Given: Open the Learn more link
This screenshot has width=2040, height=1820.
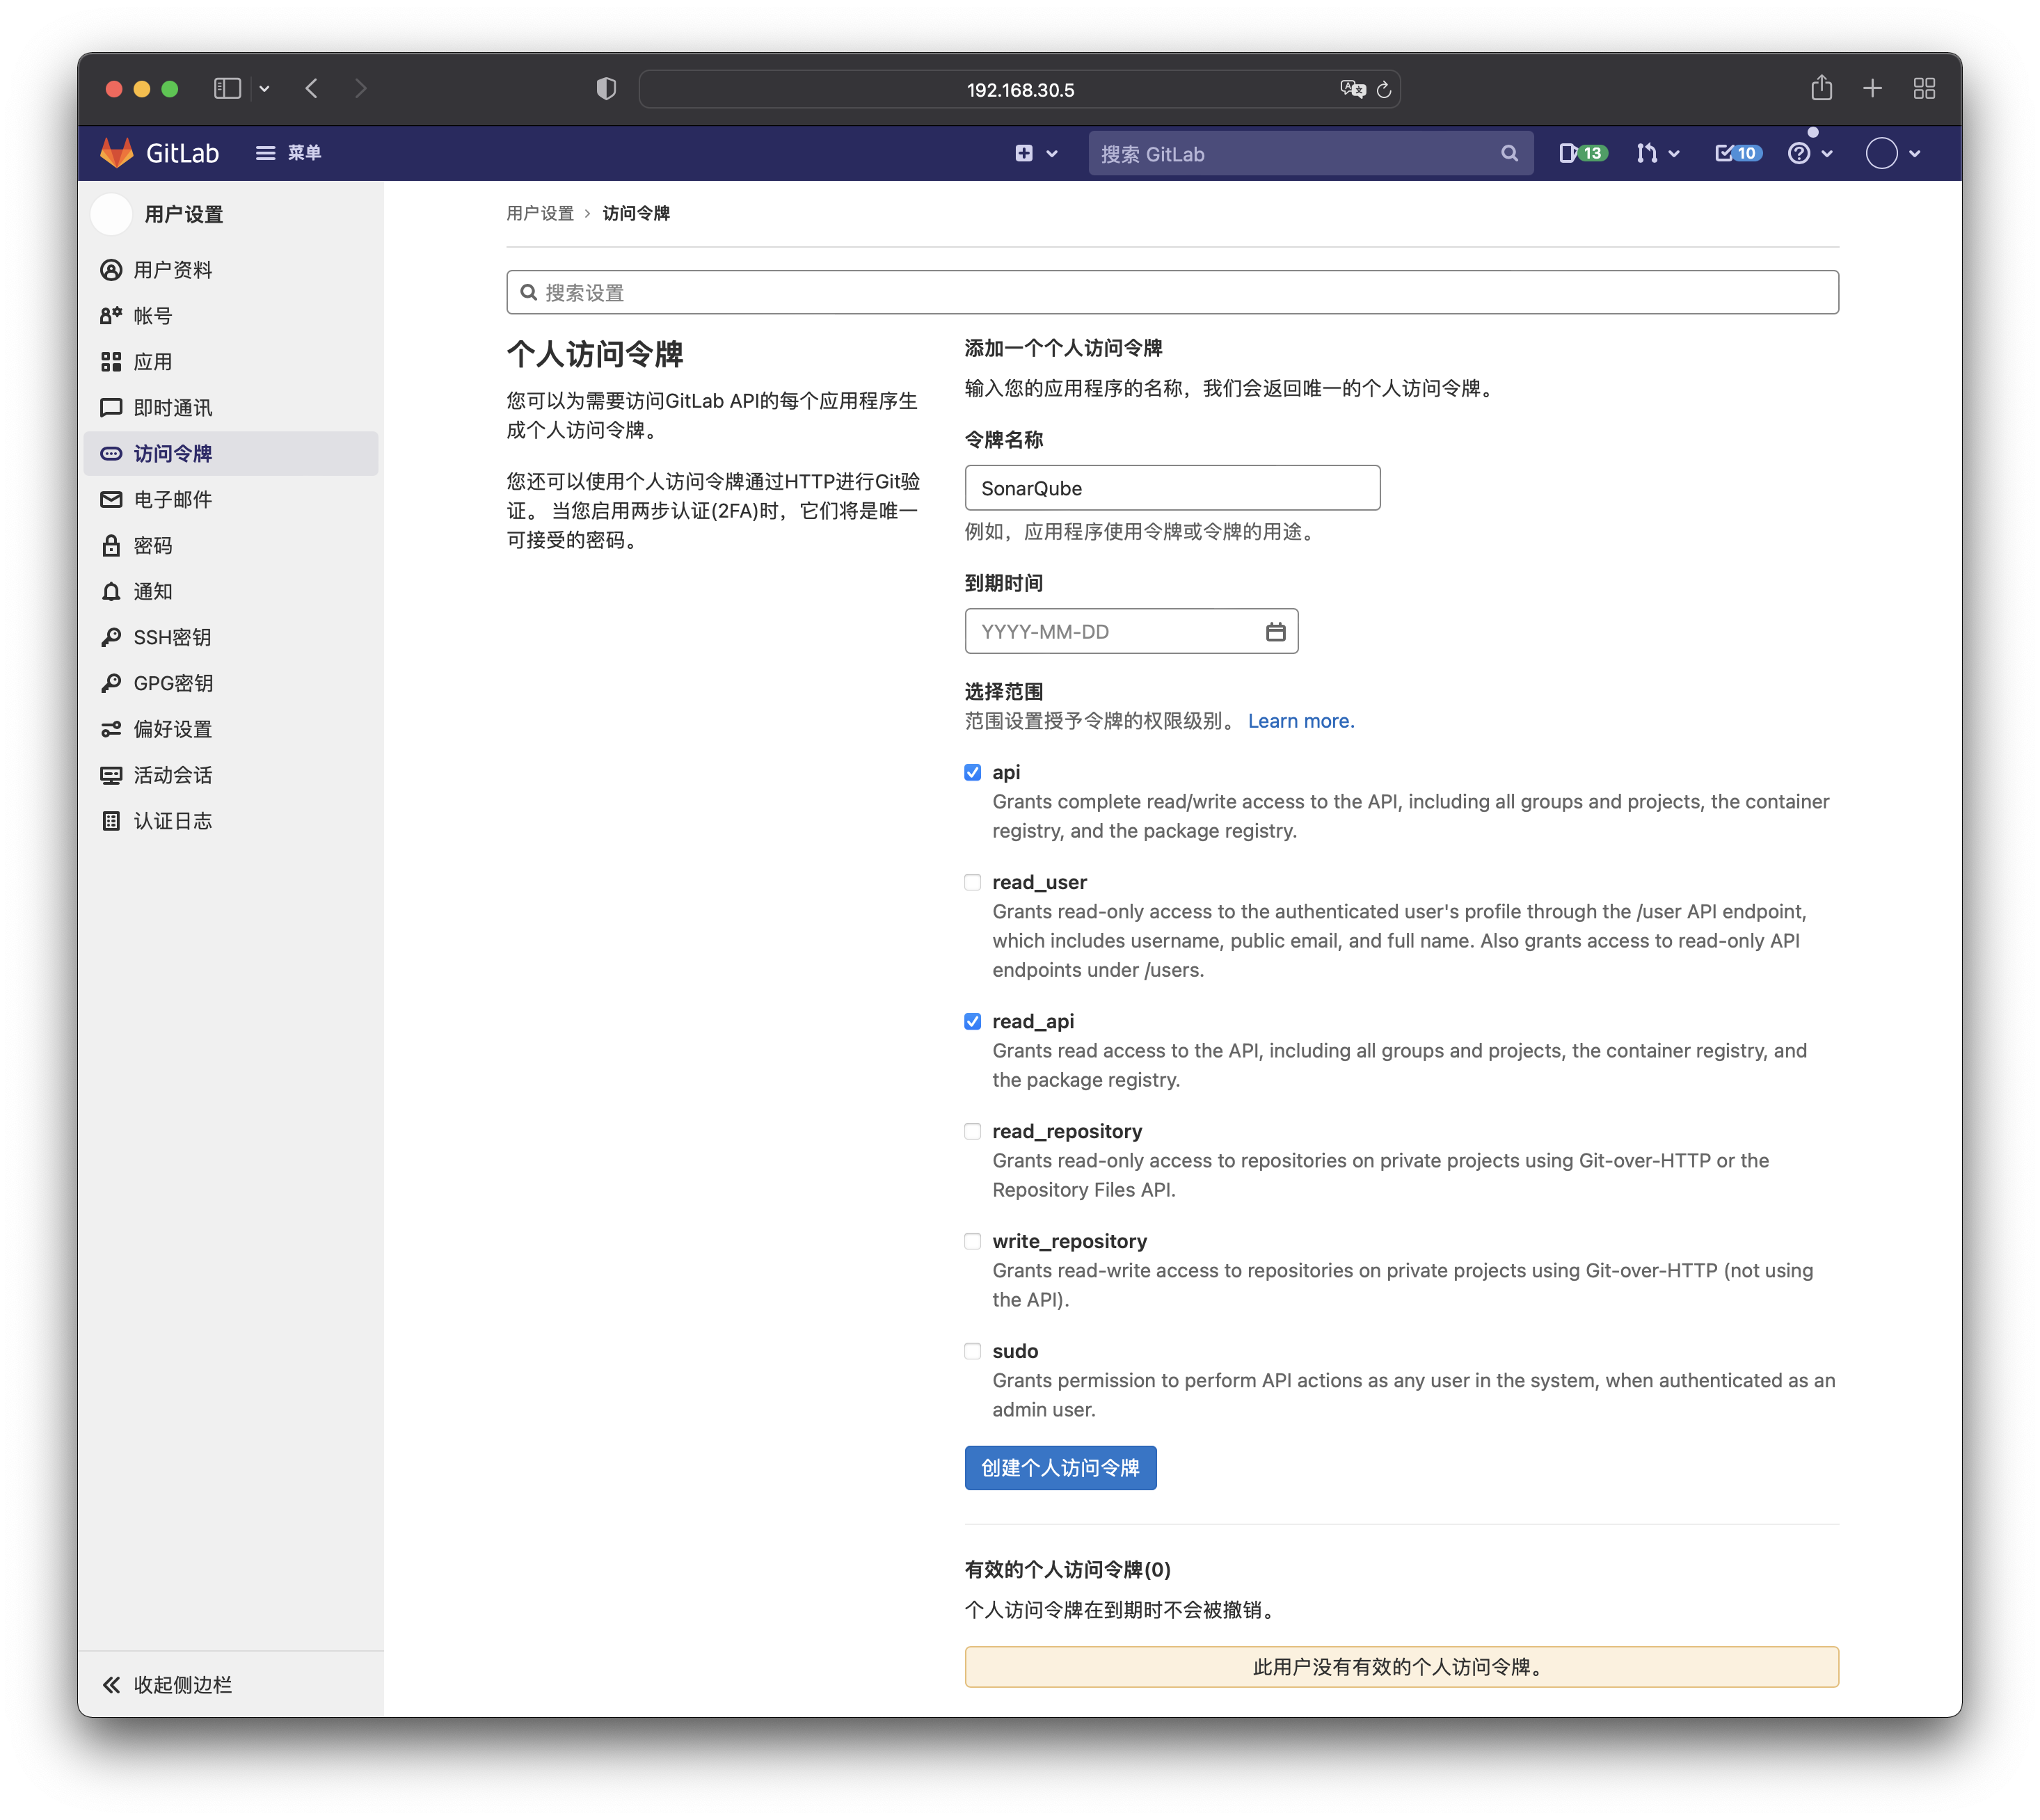Looking at the screenshot, I should tap(1300, 721).
